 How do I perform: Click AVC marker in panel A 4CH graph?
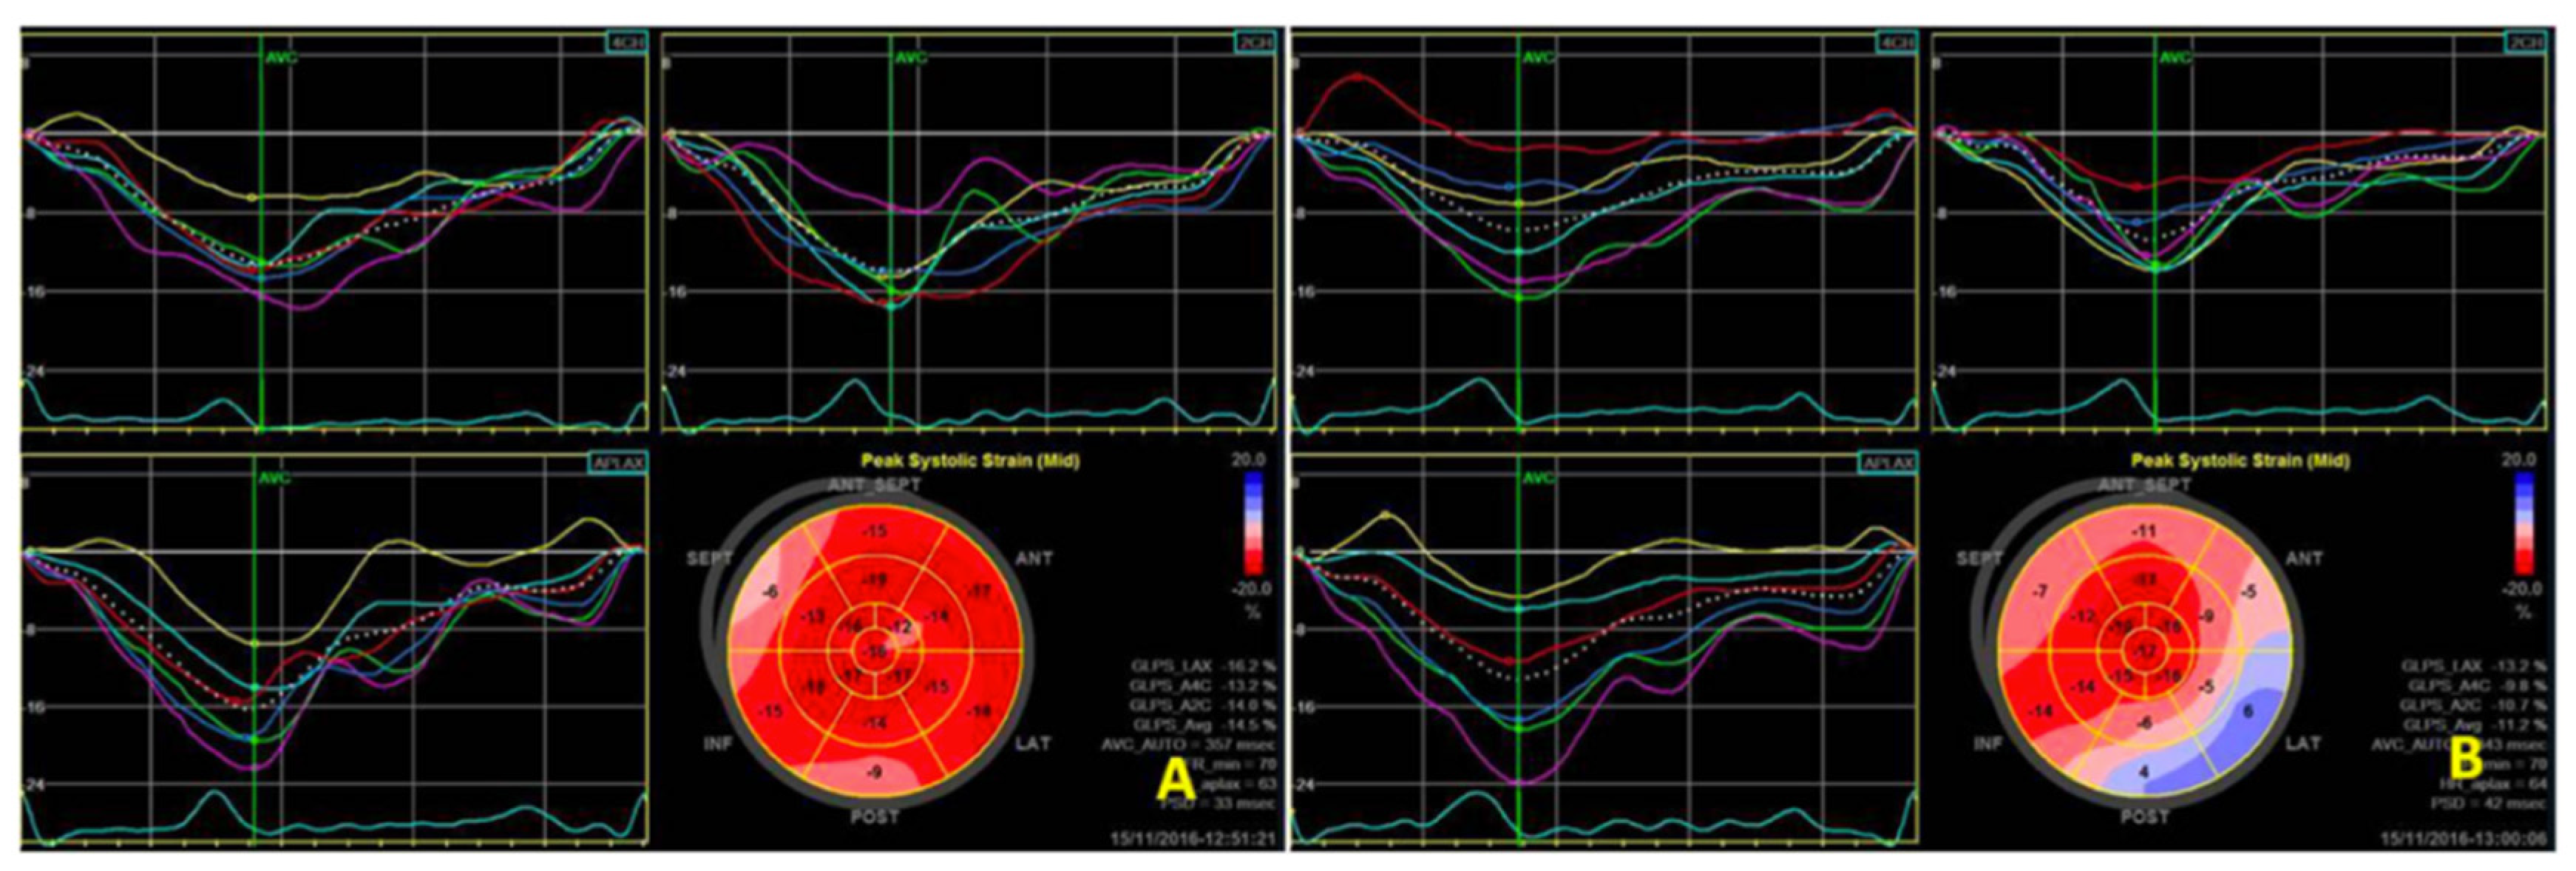[282, 57]
